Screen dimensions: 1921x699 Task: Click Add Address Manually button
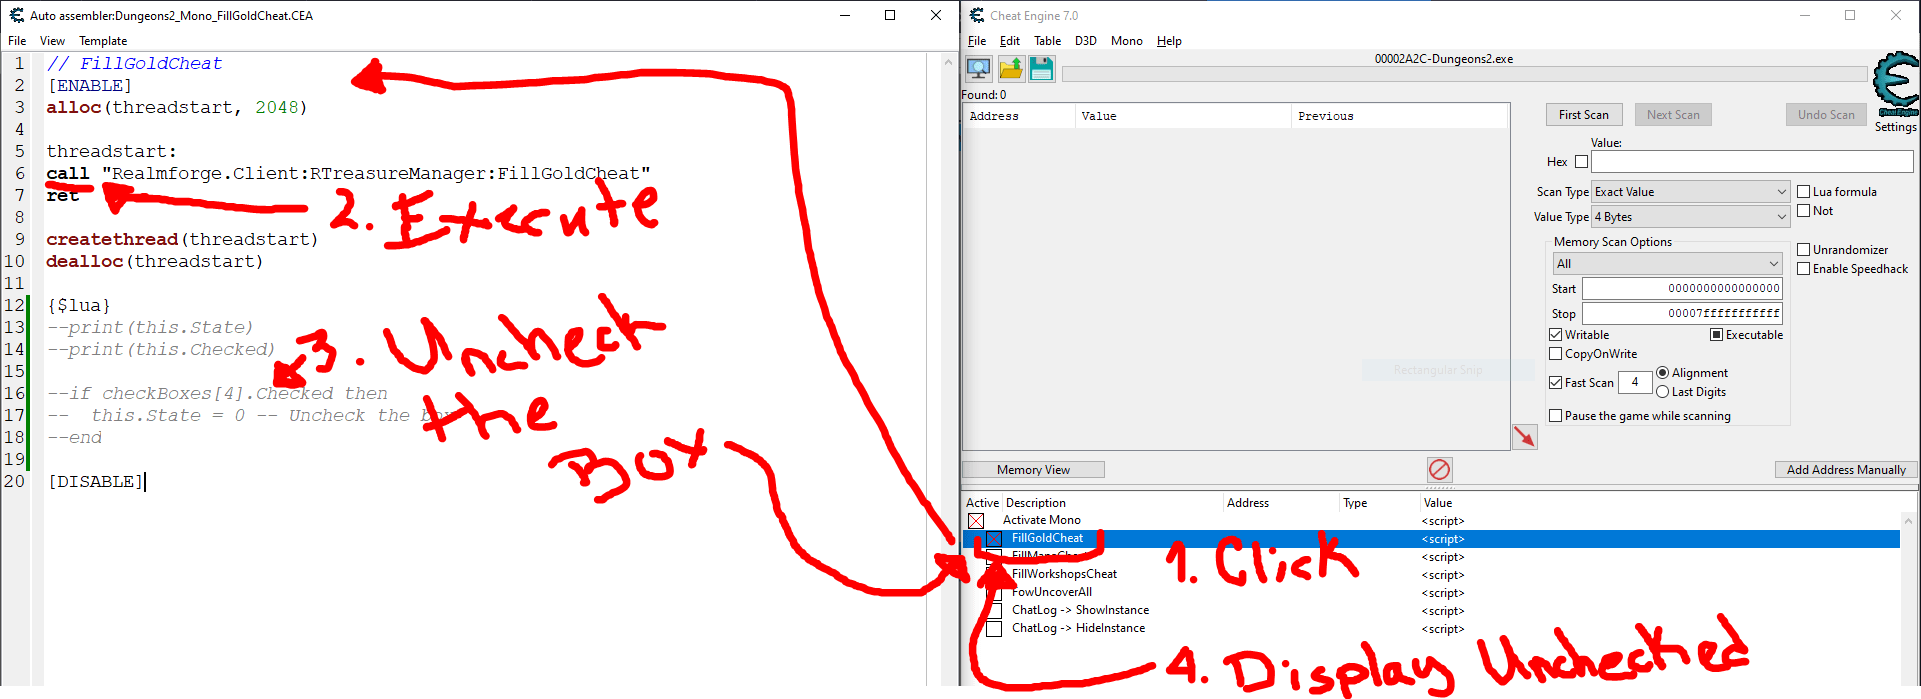[1846, 470]
